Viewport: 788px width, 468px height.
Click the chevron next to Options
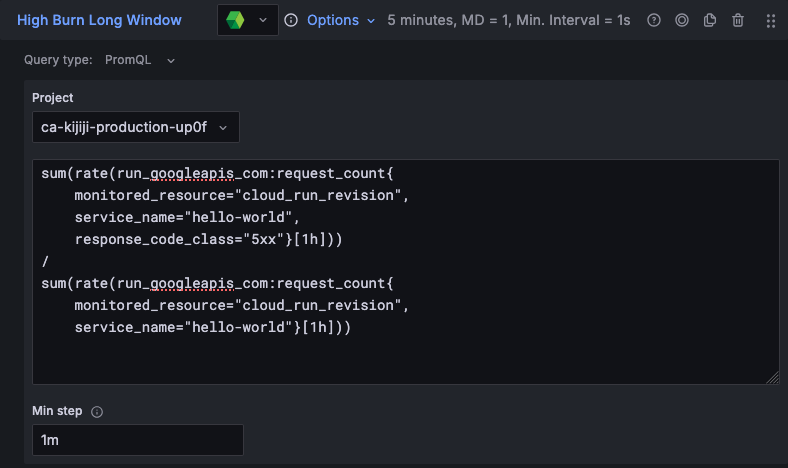tap(371, 20)
